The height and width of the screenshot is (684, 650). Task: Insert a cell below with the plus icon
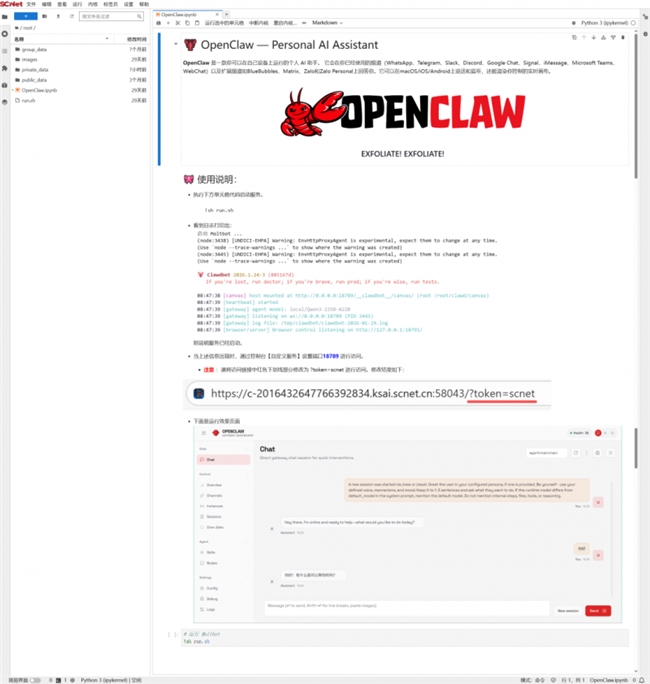pos(168,23)
